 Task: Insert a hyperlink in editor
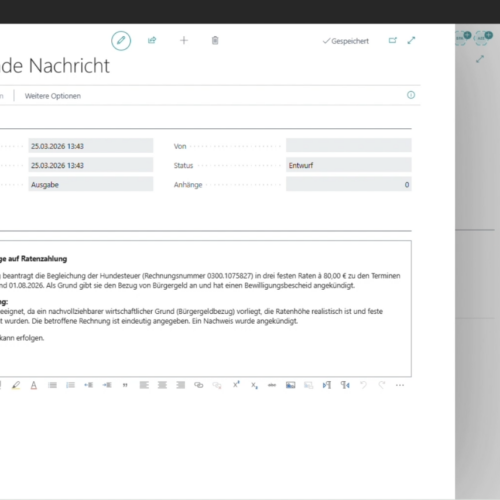[199, 385]
